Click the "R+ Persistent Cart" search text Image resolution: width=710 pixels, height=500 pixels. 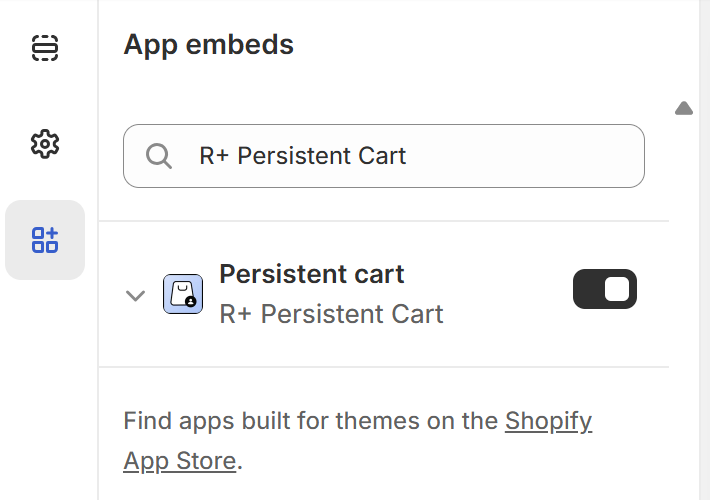tap(303, 156)
